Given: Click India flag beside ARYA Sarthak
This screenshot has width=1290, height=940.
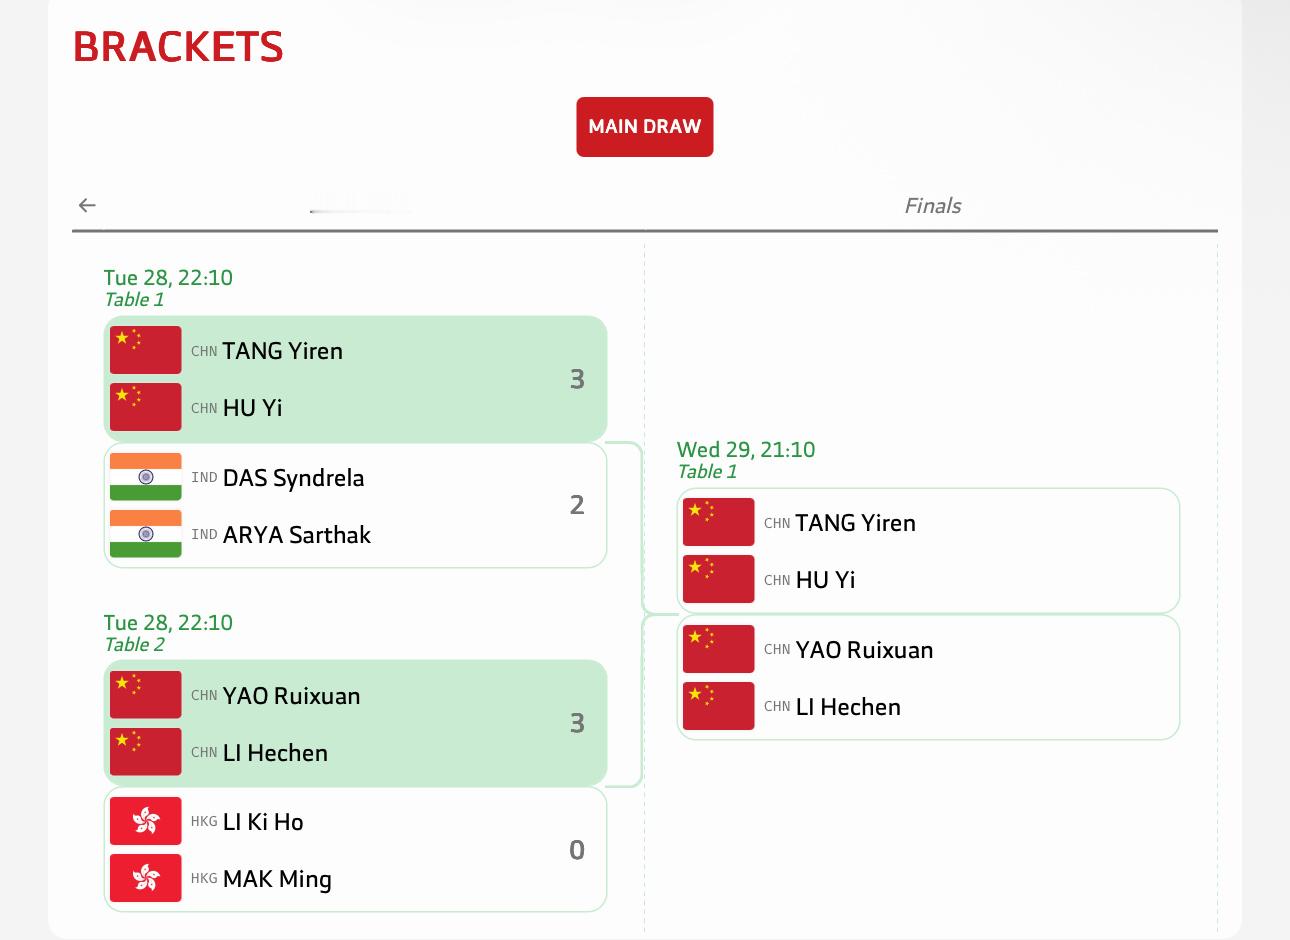Looking at the screenshot, I should (x=146, y=534).
